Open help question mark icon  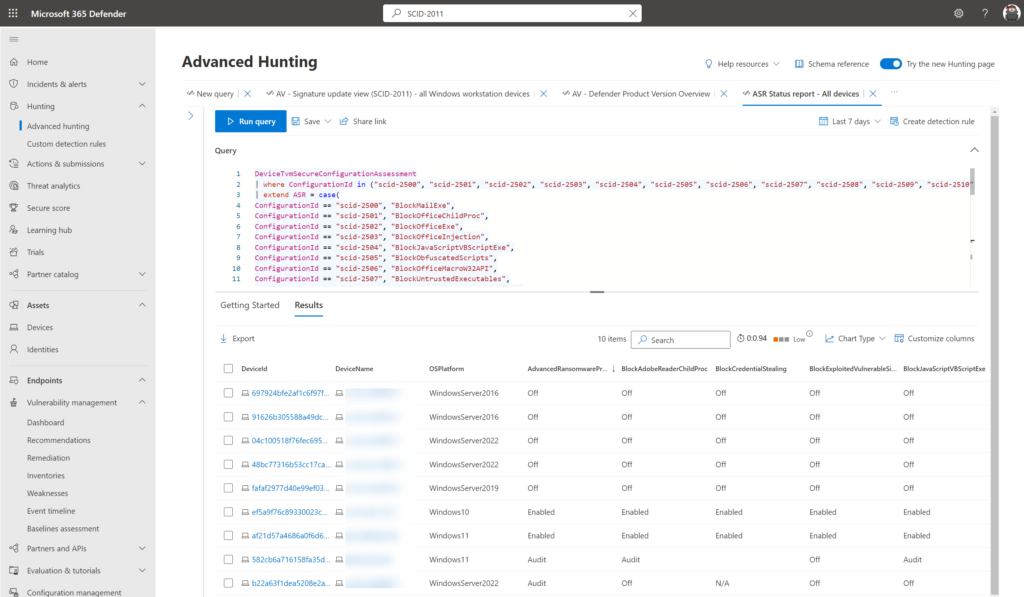985,13
